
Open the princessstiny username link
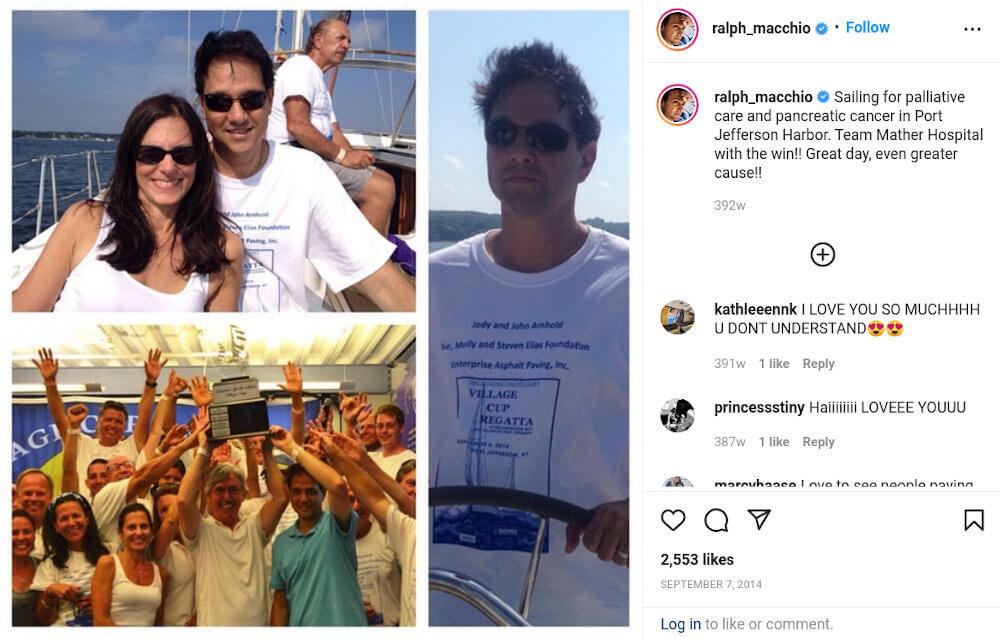click(x=759, y=408)
